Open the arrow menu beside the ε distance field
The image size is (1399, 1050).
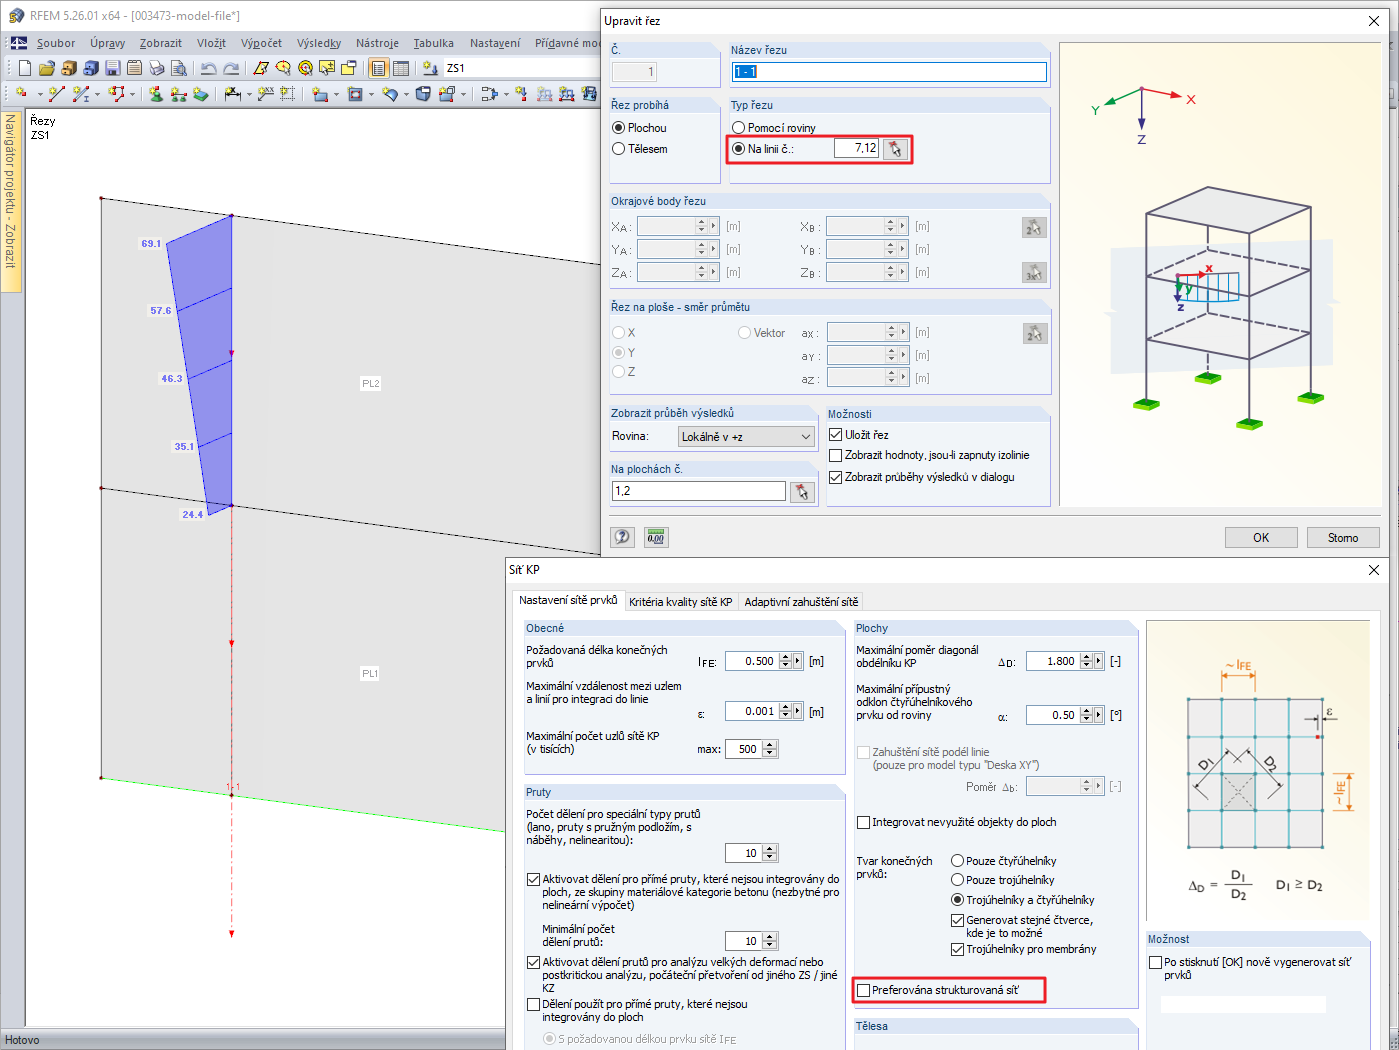click(798, 711)
